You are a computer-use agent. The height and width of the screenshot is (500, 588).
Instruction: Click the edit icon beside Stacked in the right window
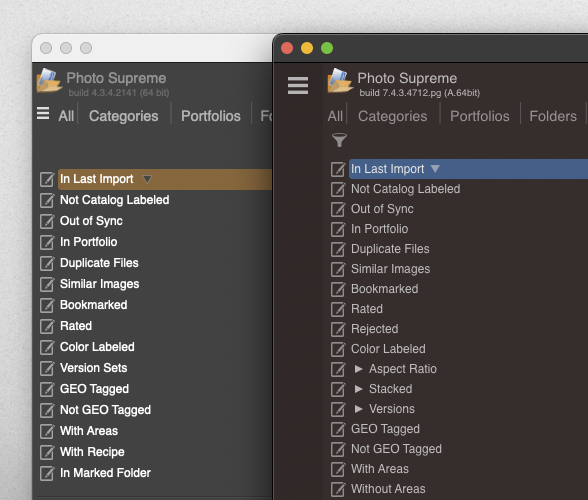tap(338, 389)
